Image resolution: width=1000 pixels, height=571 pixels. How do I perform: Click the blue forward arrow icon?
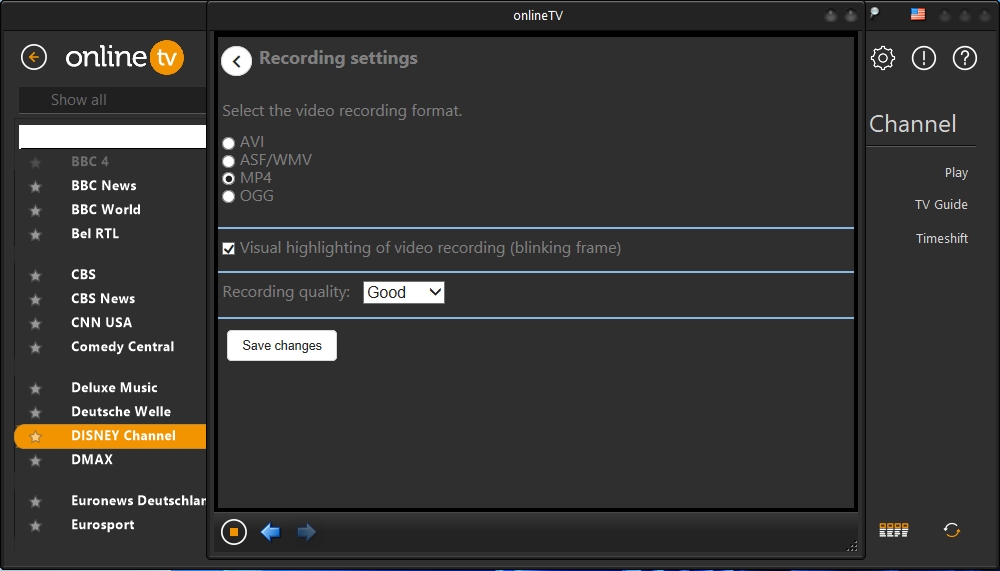coord(306,532)
